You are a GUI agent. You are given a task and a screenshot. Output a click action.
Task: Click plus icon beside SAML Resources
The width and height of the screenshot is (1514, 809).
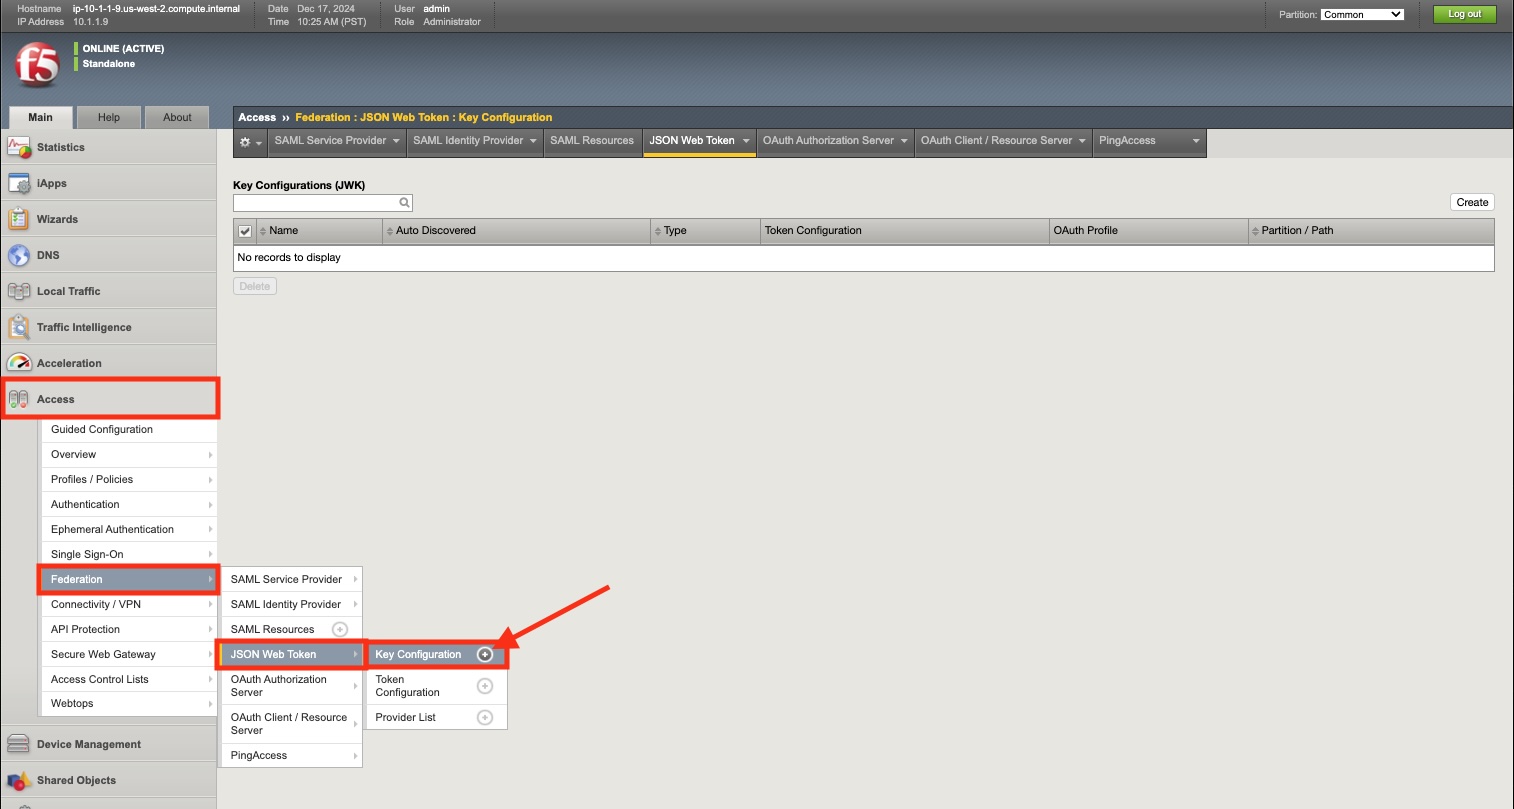(340, 629)
